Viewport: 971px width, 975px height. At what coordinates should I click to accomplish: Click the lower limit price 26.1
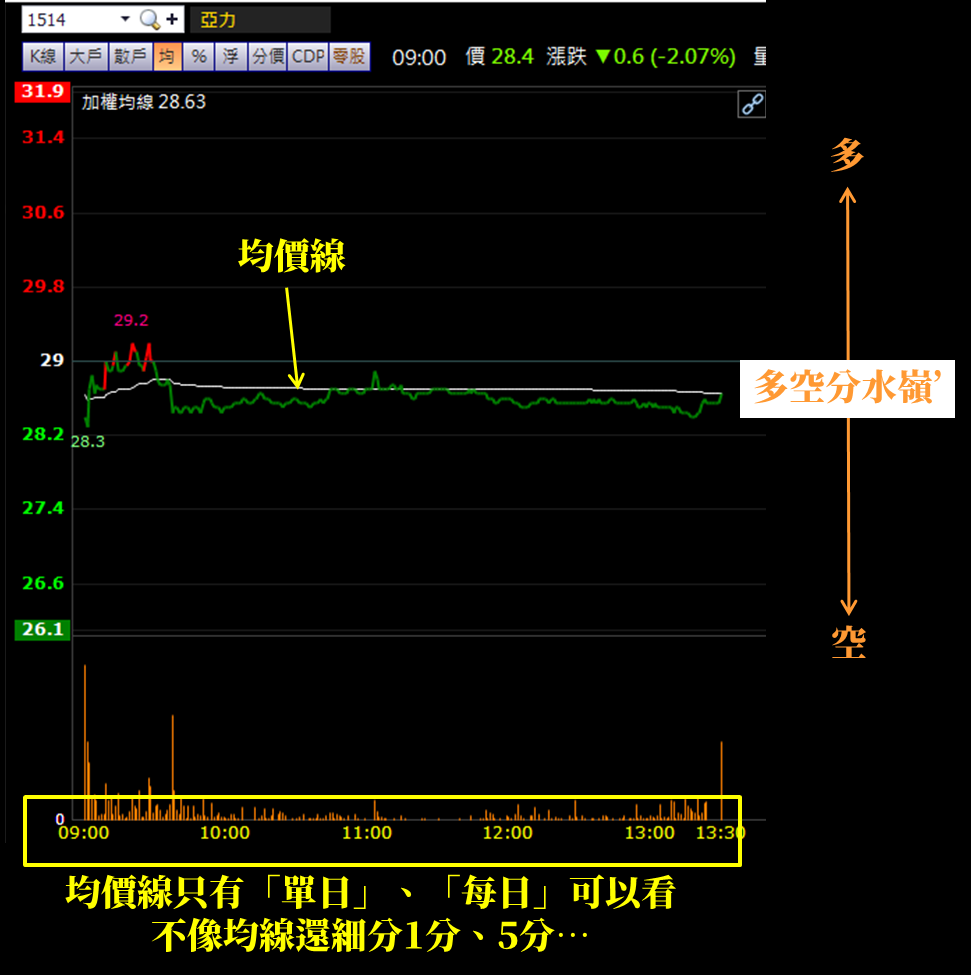(x=42, y=630)
